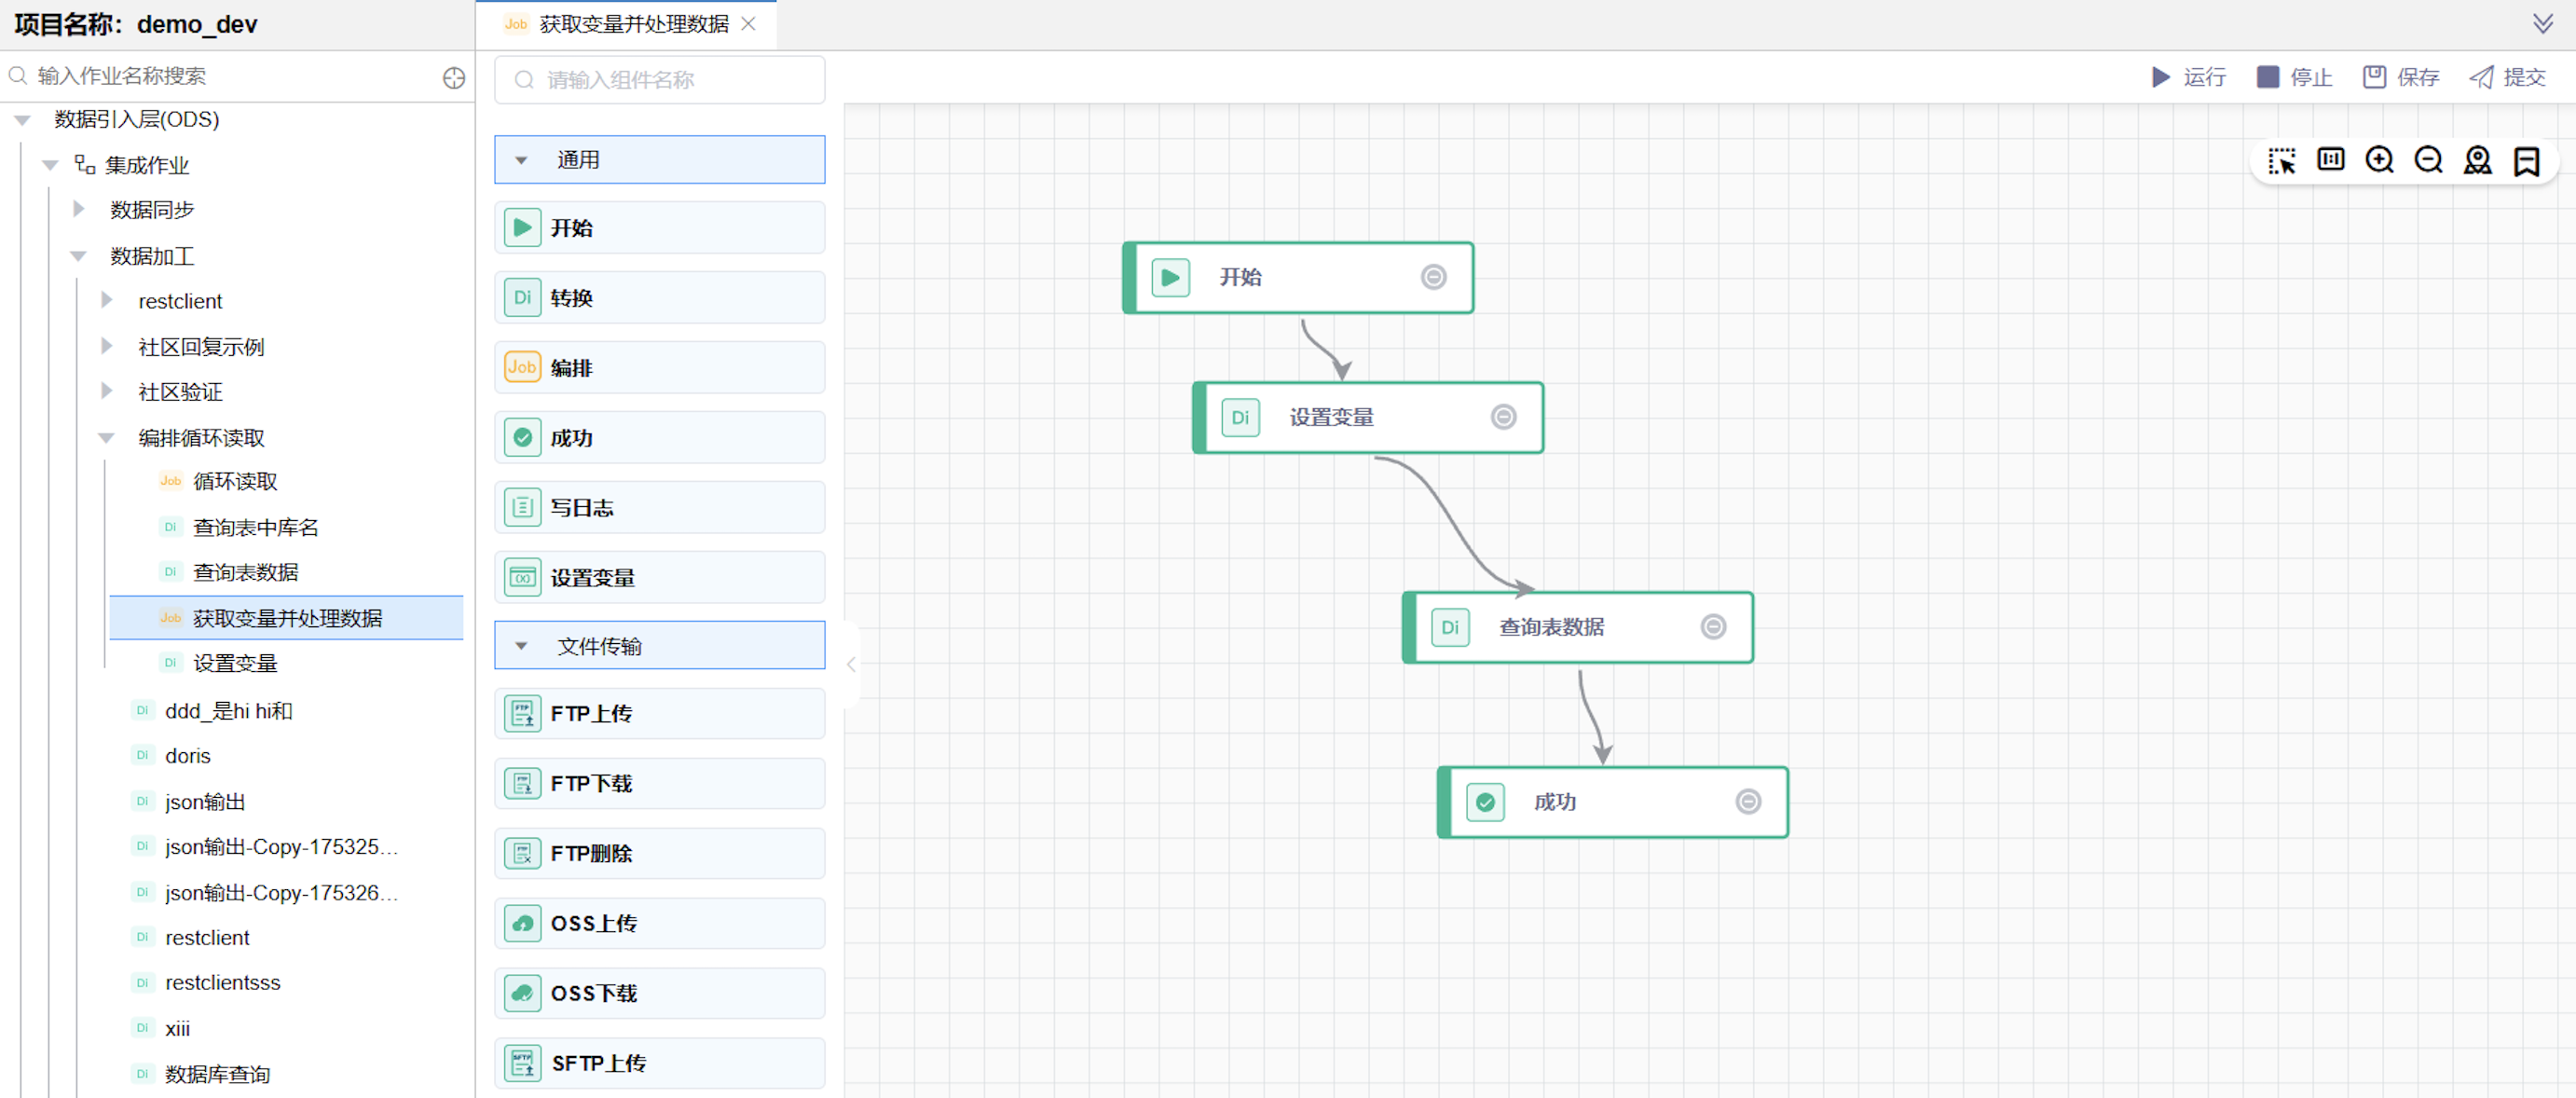Viewport: 2576px width, 1098px height.
Task: Click the zoom out canvas icon
Action: 2428,161
